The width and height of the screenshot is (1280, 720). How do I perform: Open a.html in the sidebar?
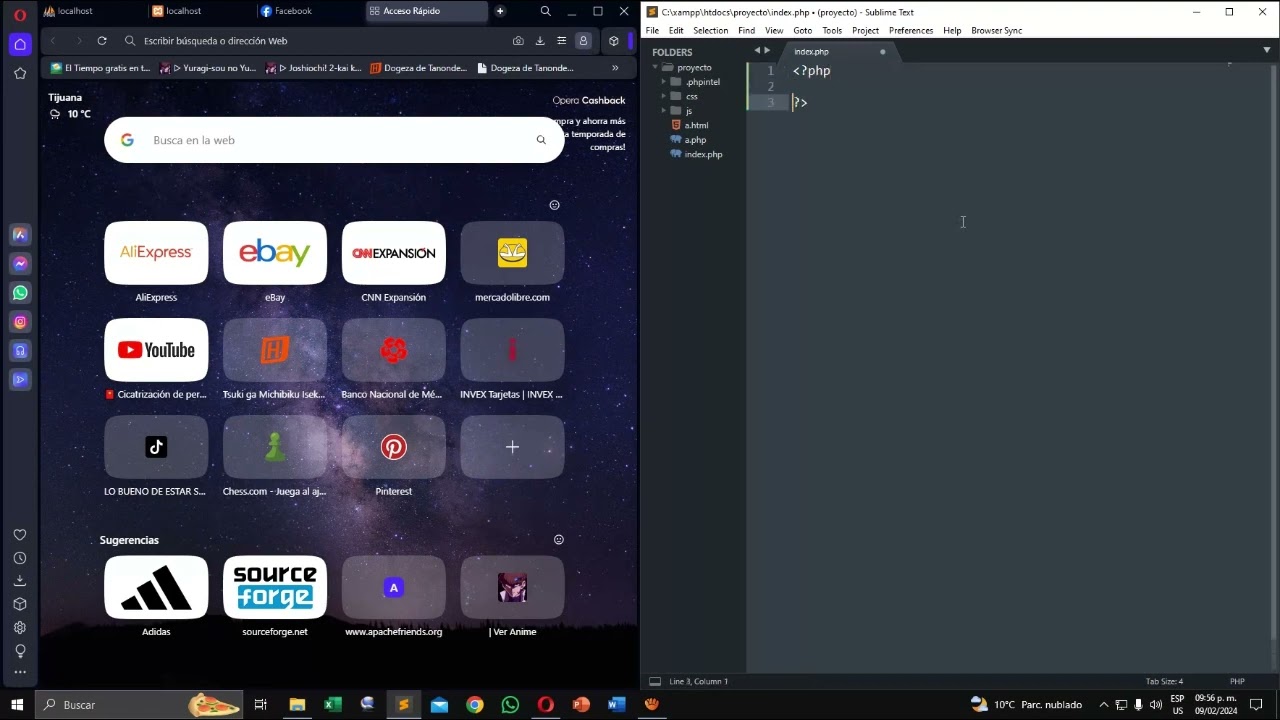[696, 125]
